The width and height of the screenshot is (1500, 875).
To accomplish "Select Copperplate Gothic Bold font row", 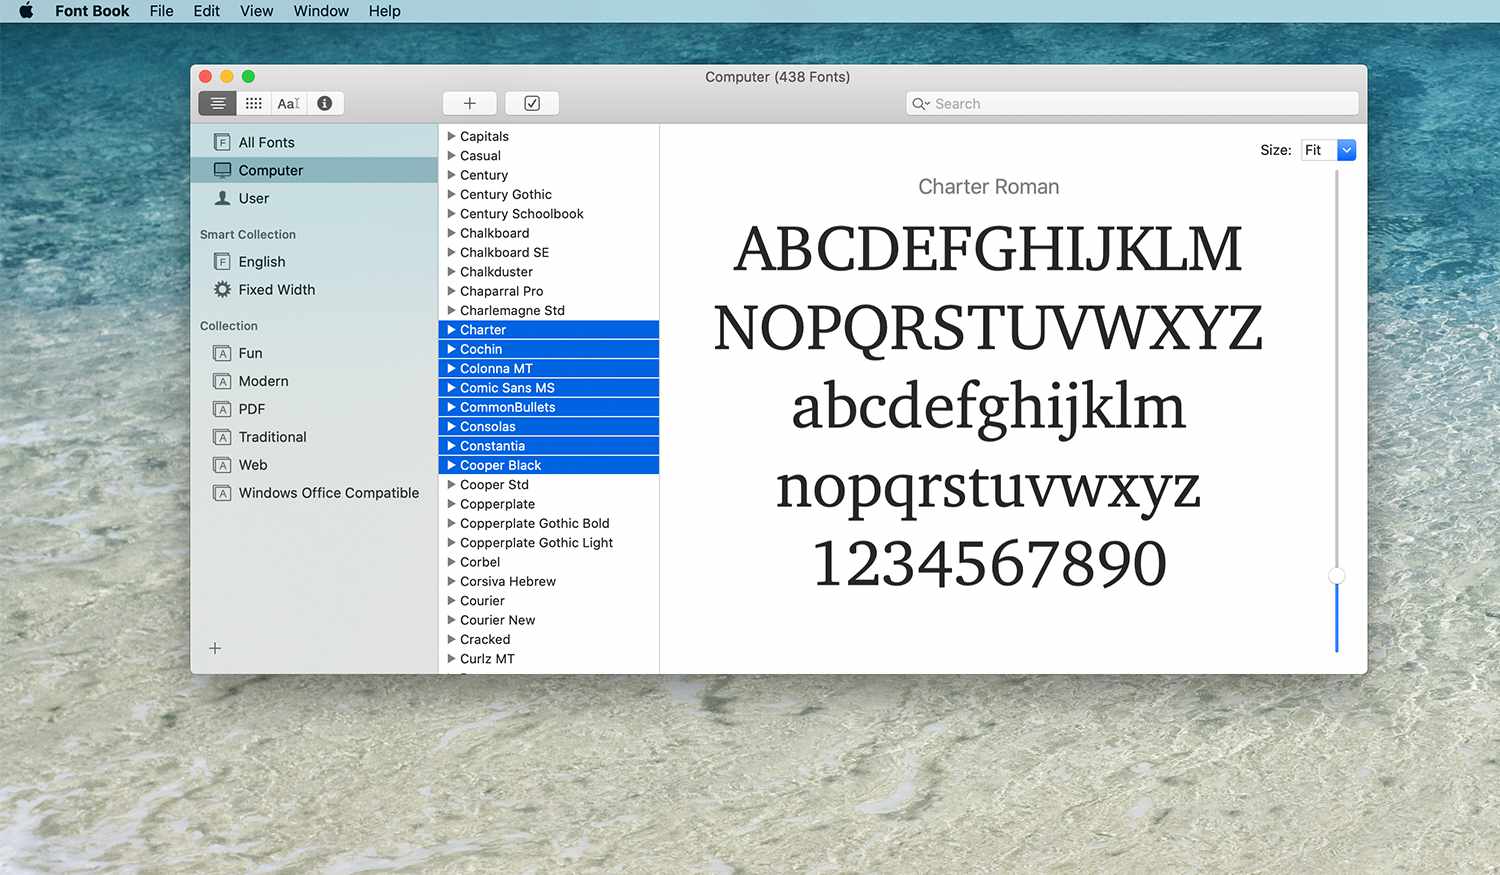I will (549, 523).
